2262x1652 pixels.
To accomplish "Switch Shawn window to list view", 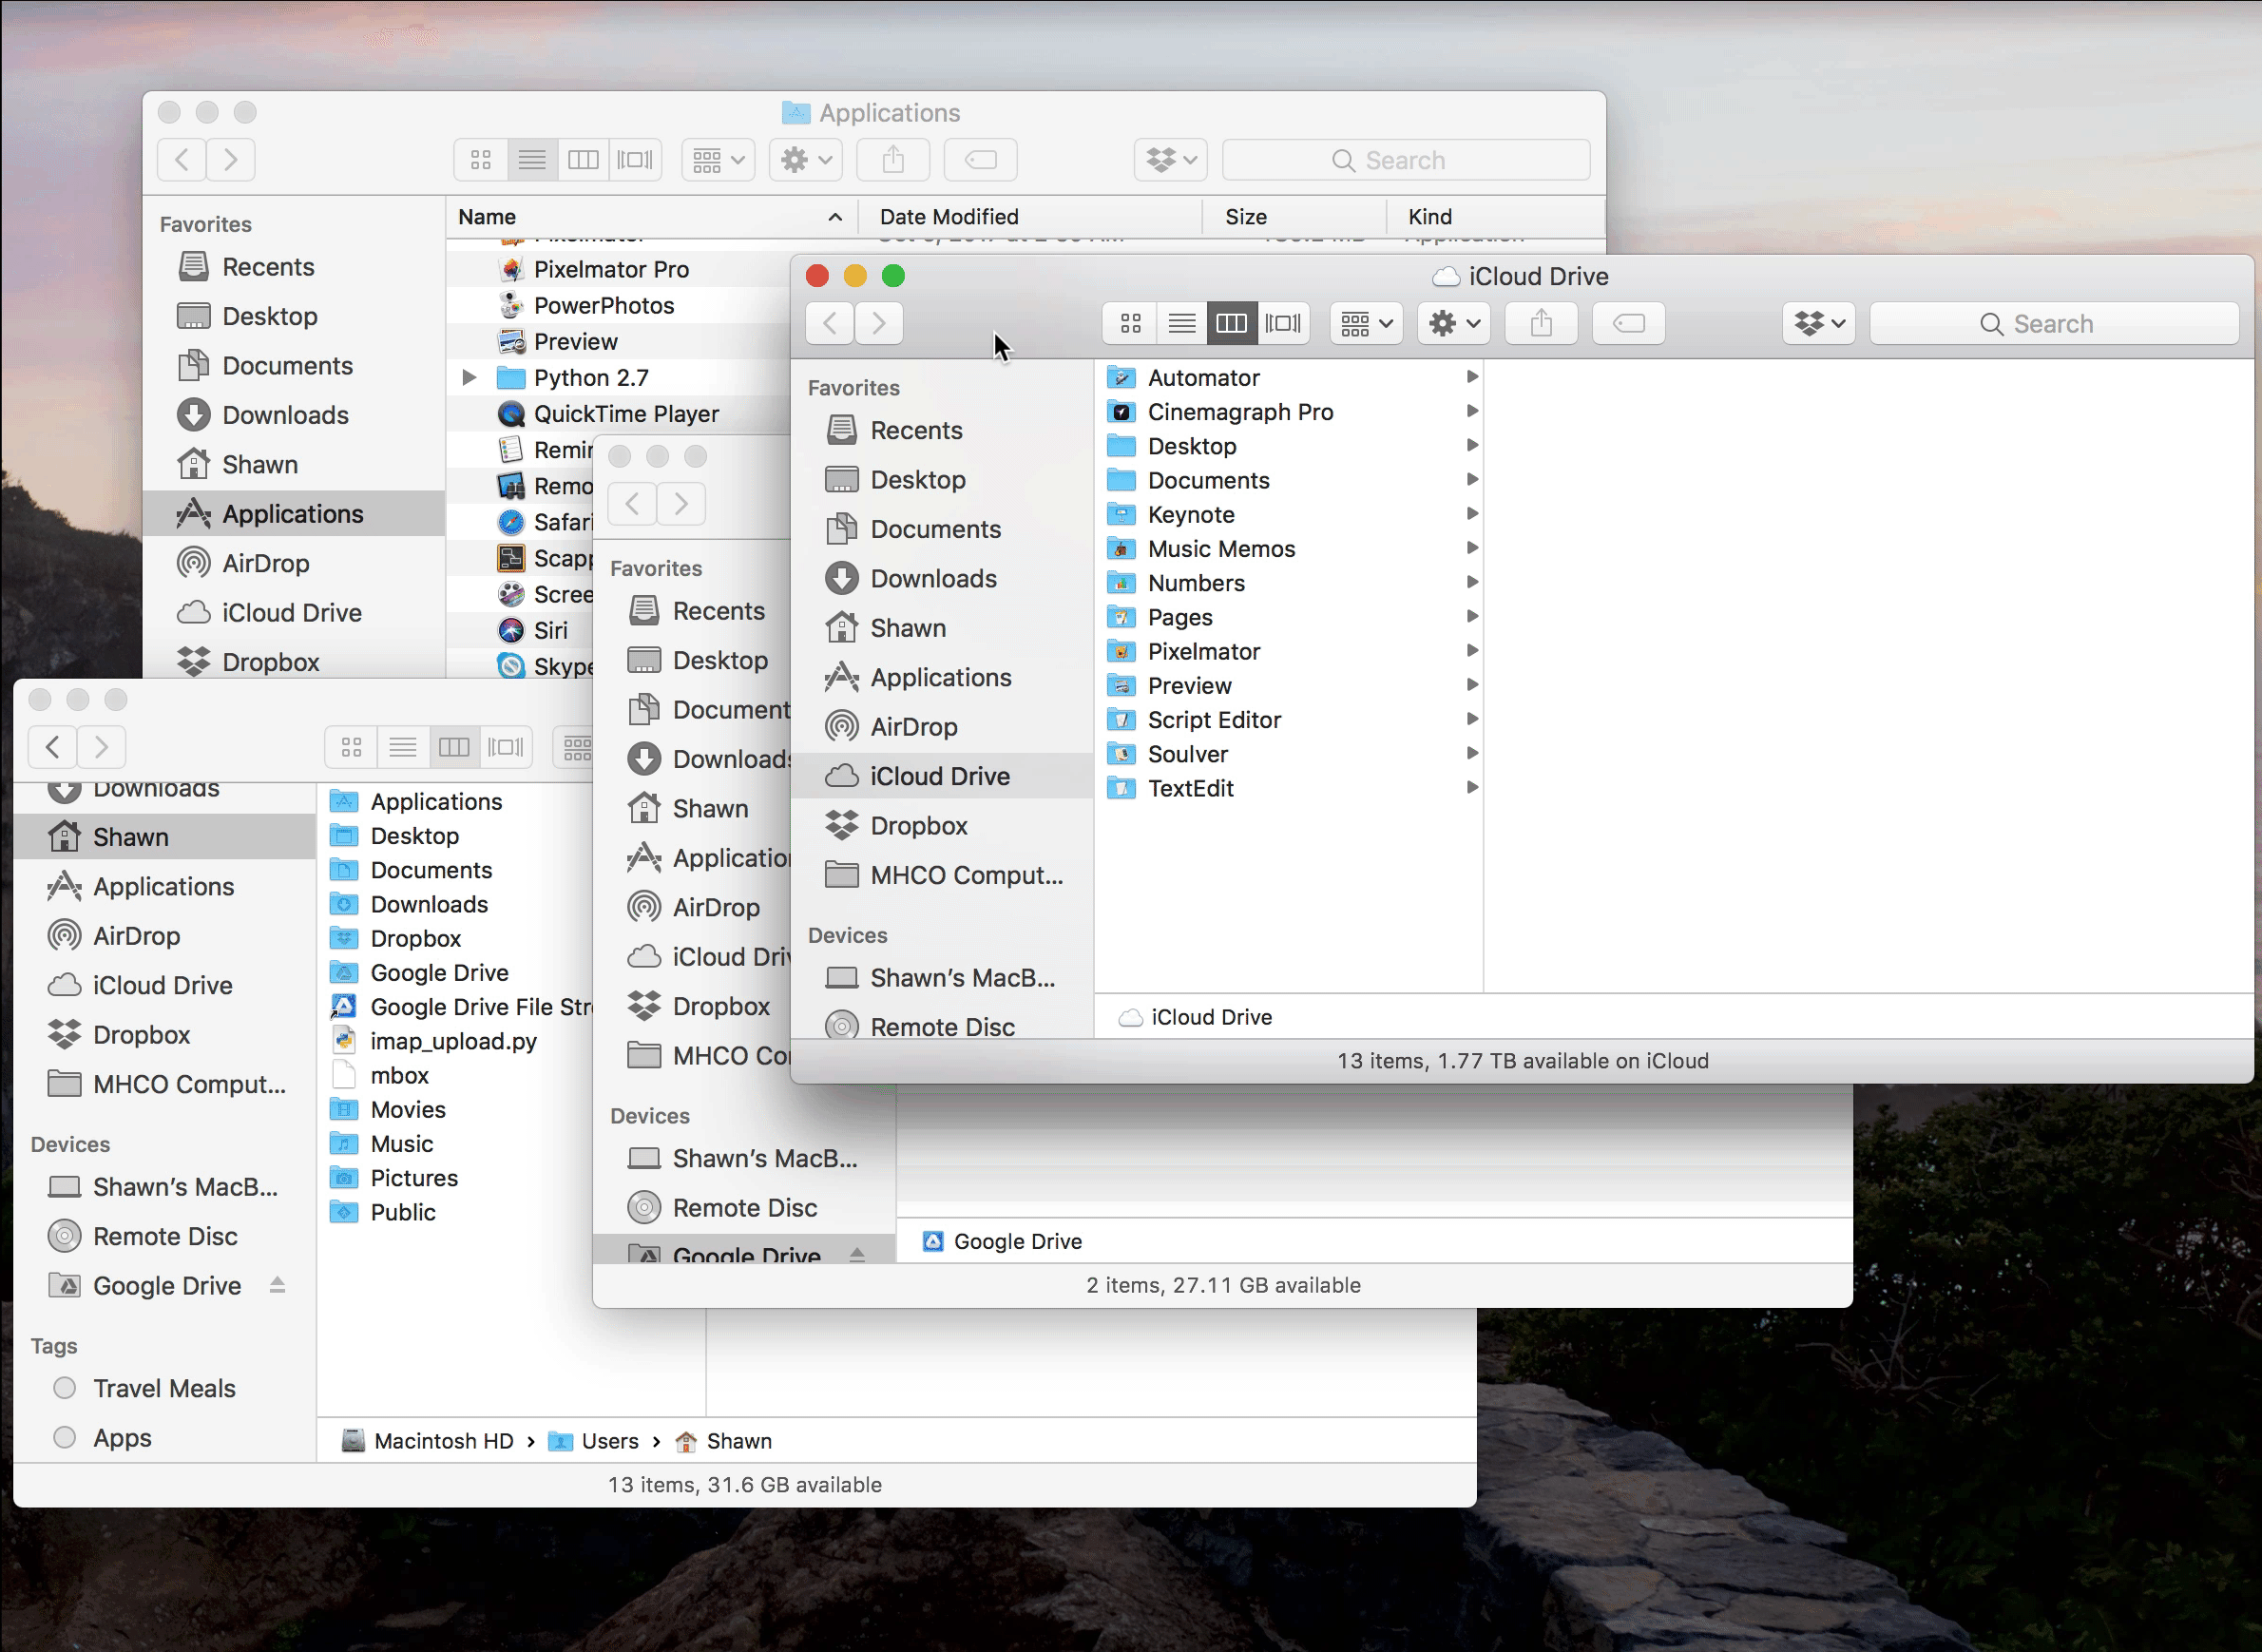I will click(403, 747).
